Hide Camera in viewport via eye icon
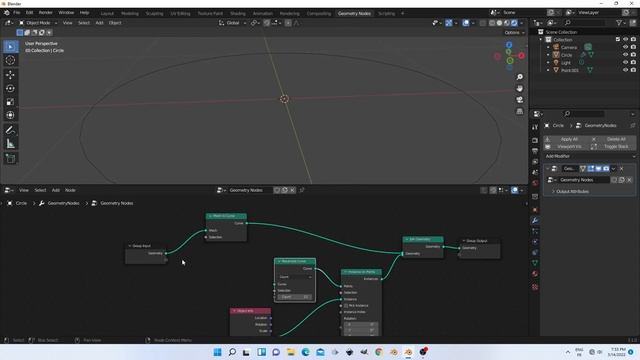The height and width of the screenshot is (360, 640). 625,47
